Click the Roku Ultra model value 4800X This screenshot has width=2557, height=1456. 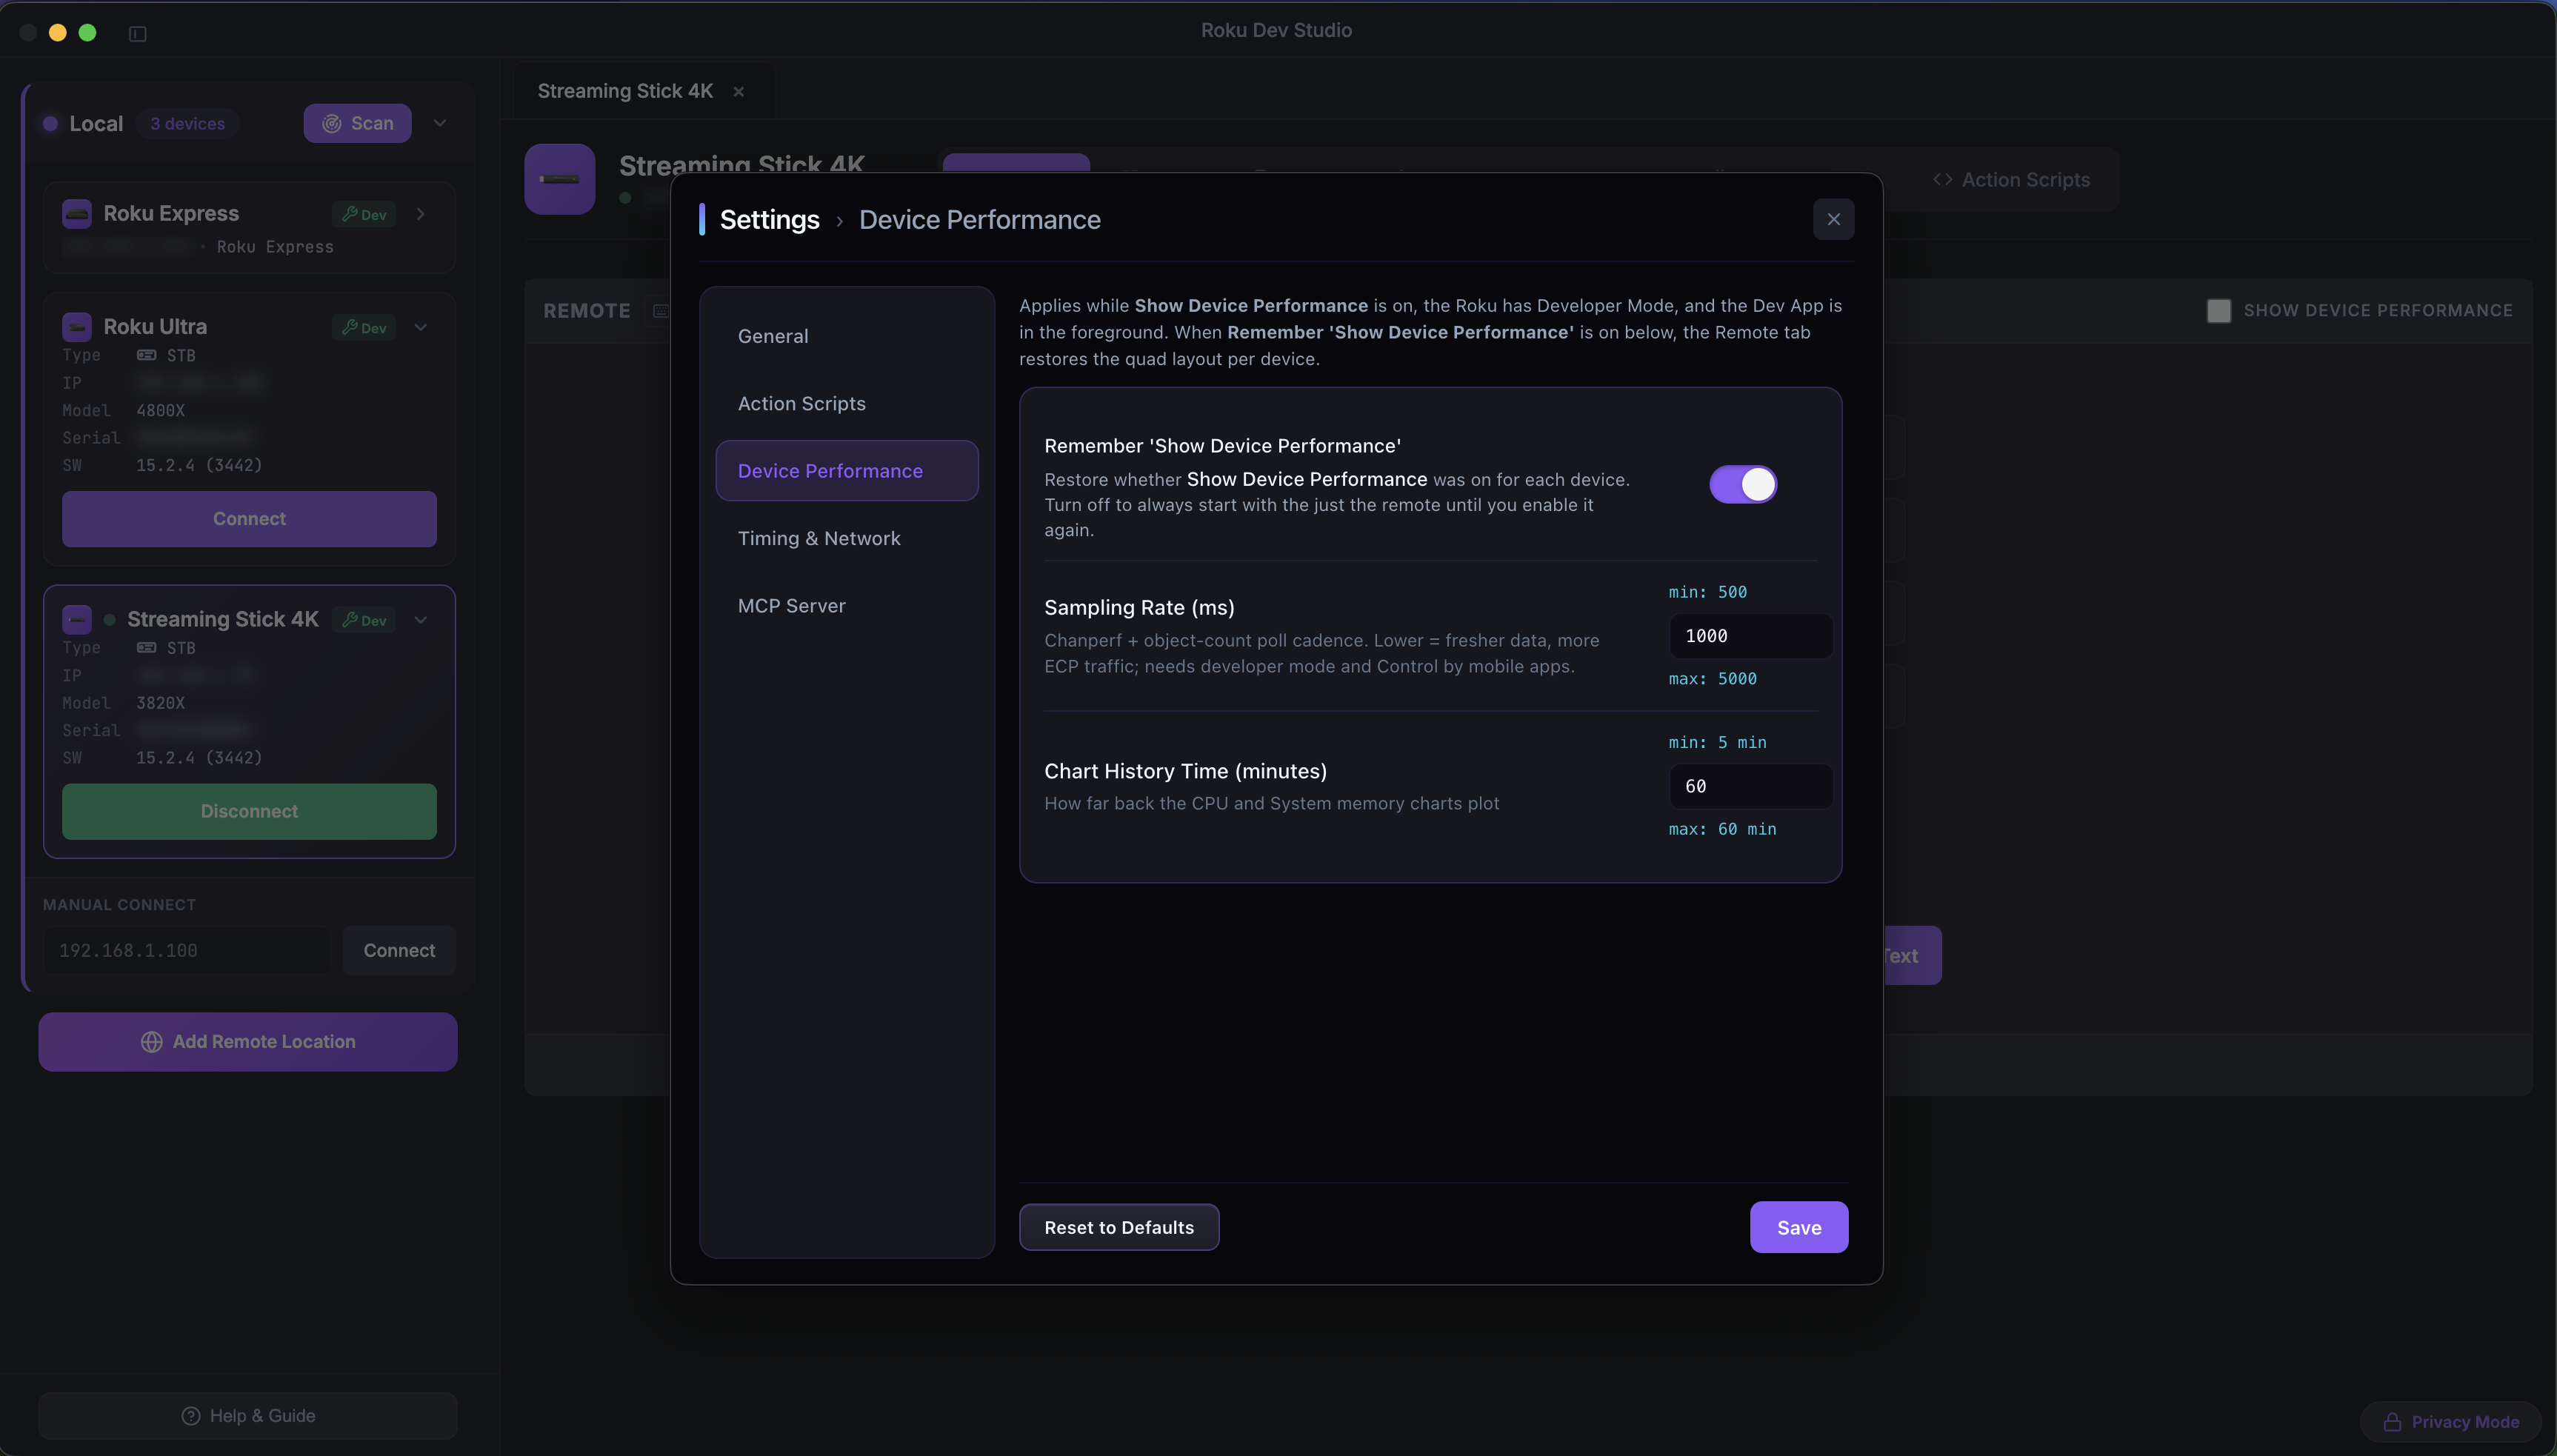coord(160,410)
